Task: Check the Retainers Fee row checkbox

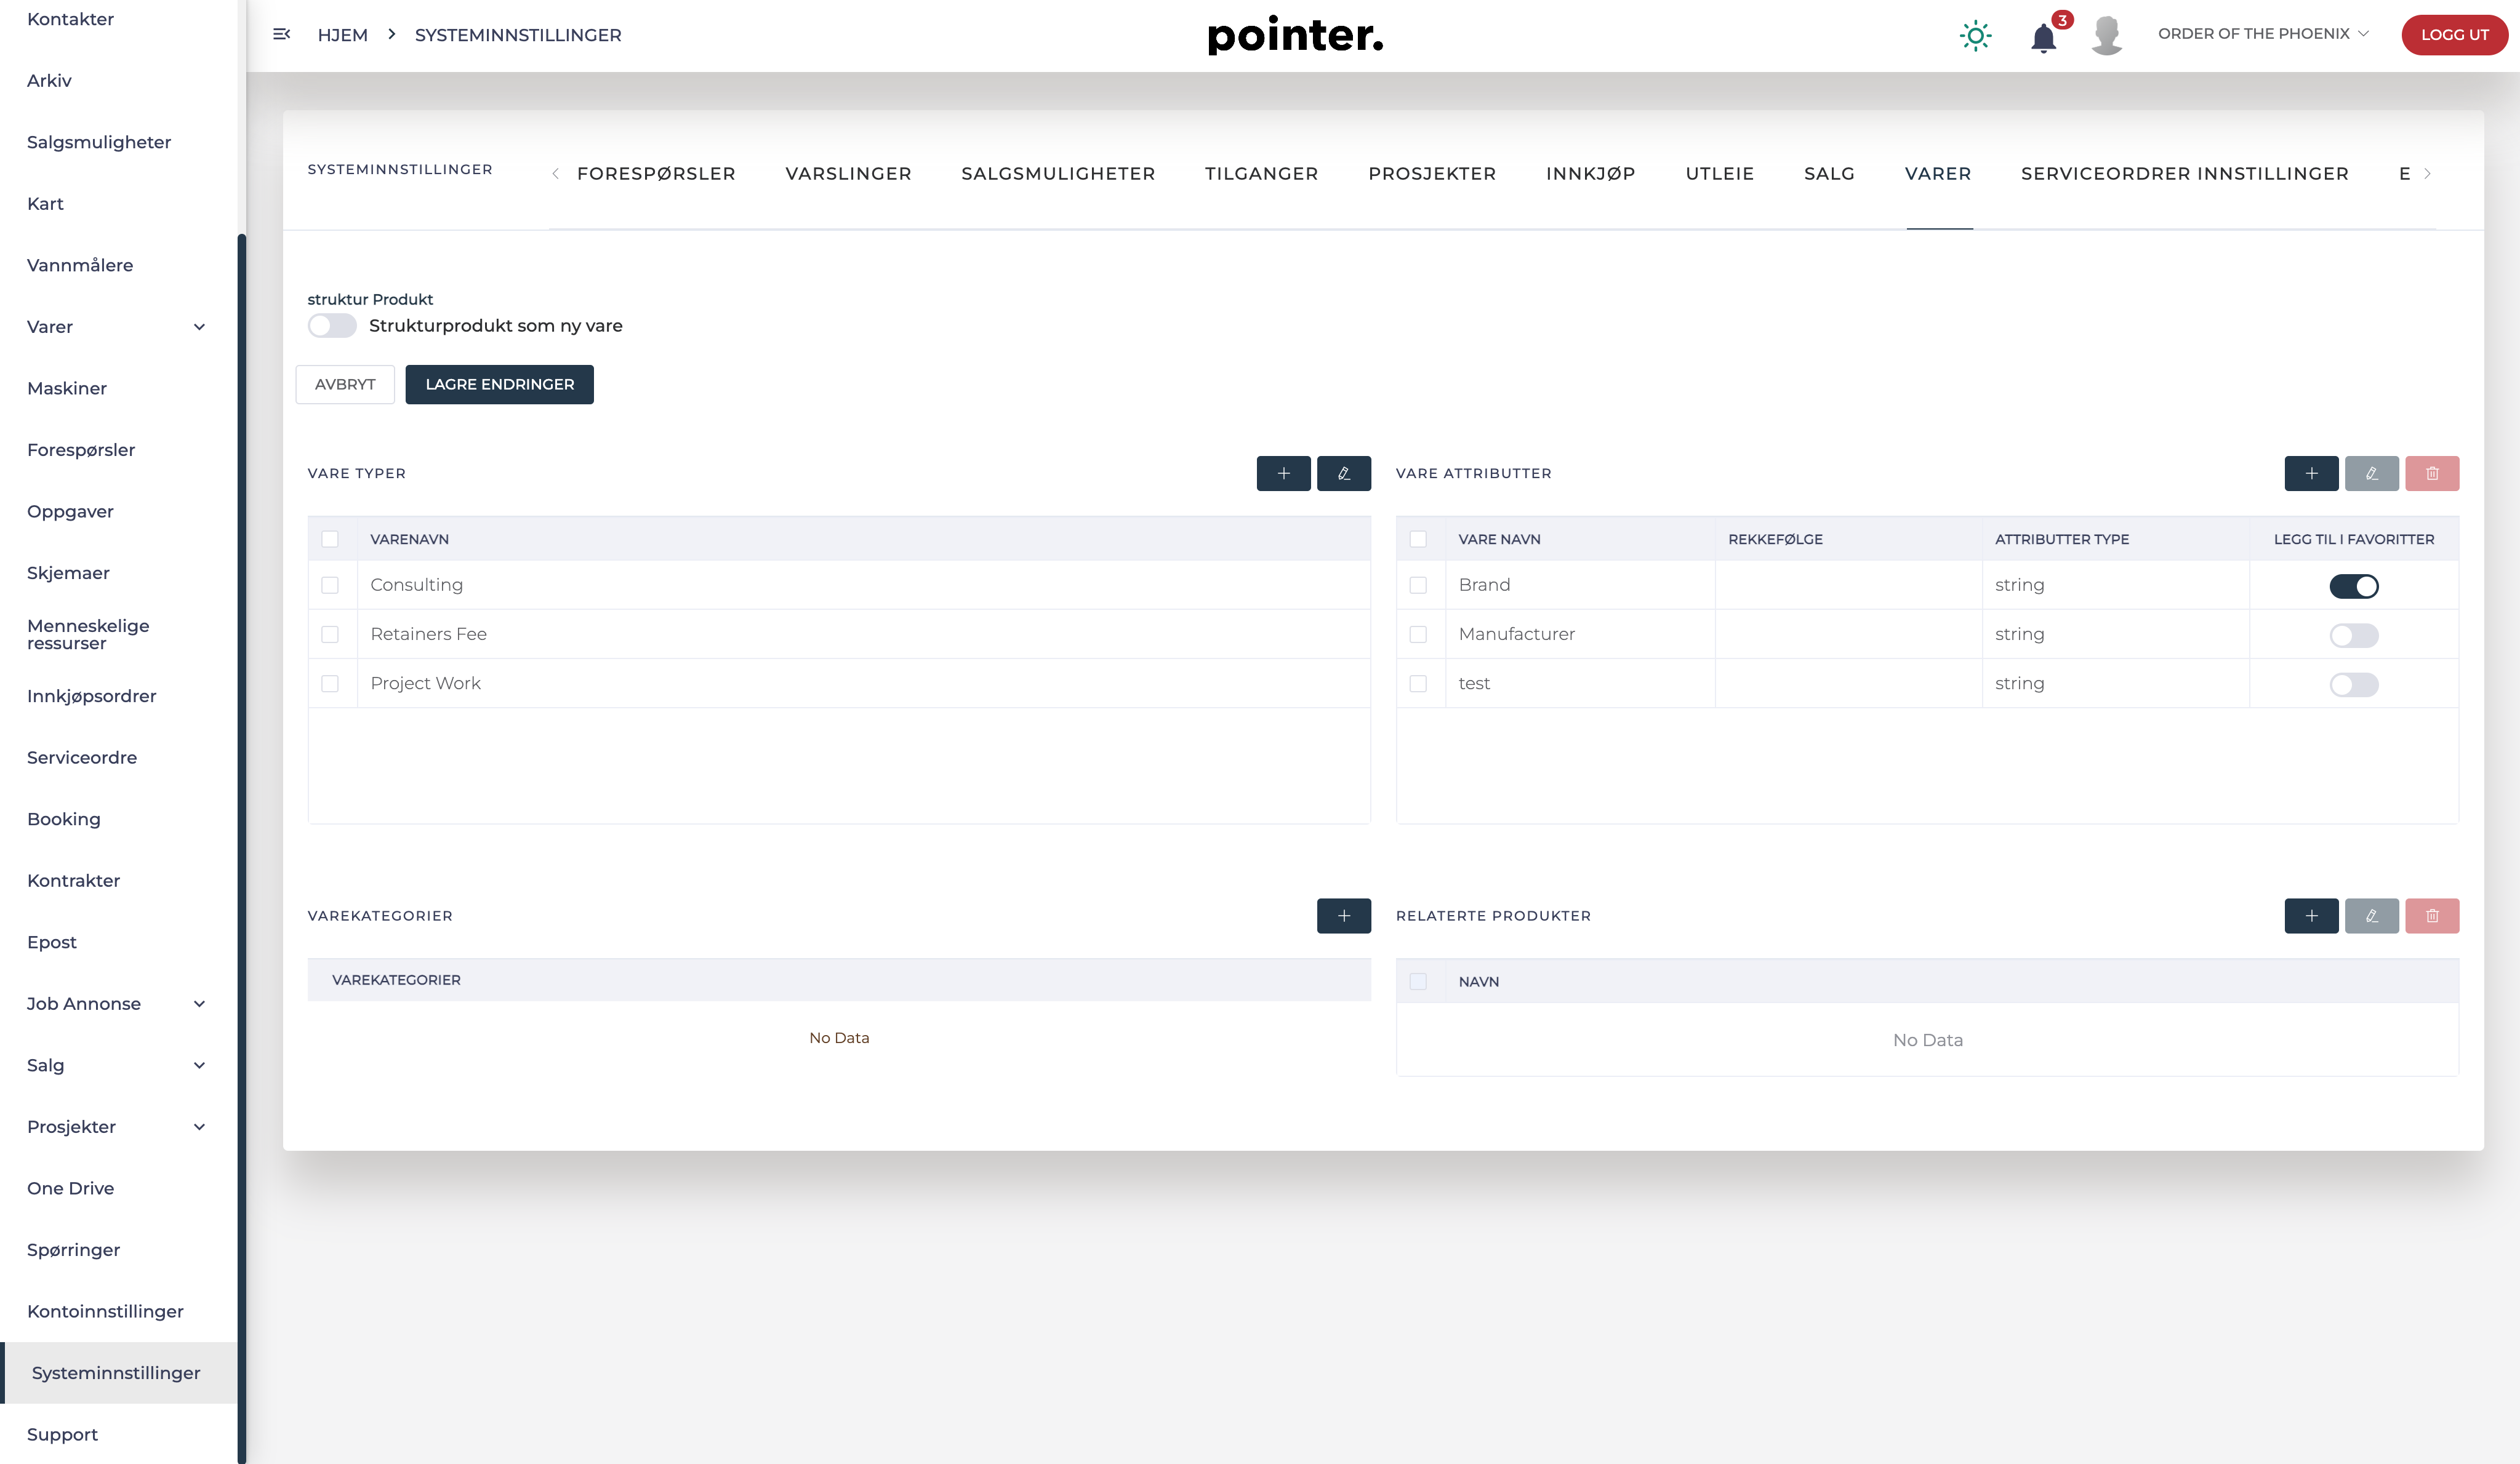Action: click(330, 634)
